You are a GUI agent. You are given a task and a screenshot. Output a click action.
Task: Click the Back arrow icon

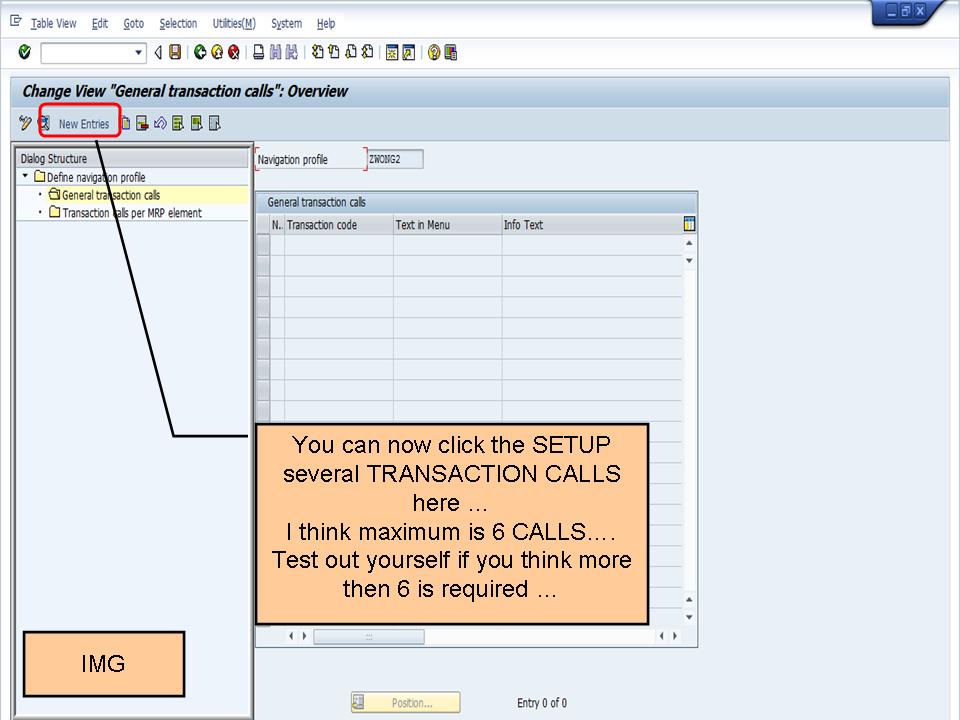point(199,52)
